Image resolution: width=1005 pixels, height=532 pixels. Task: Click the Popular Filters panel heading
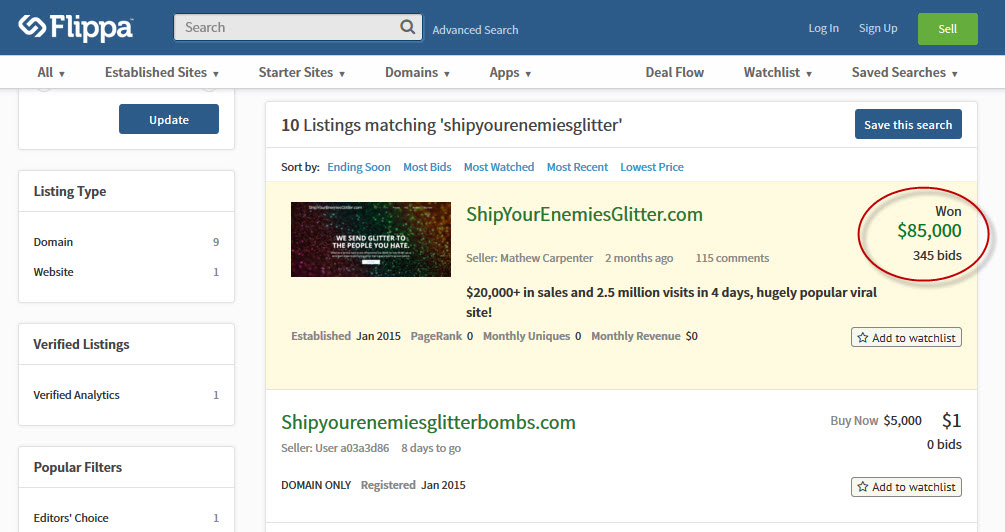78,467
